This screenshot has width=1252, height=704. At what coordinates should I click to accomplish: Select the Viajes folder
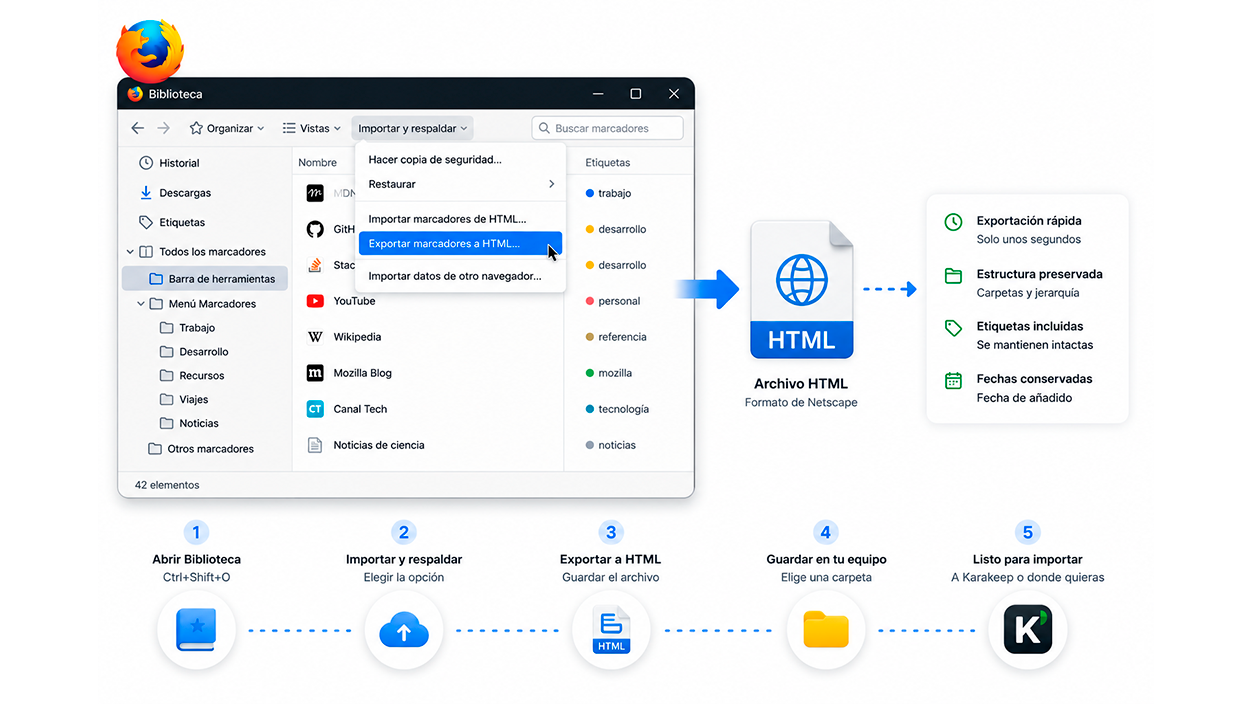184,400
